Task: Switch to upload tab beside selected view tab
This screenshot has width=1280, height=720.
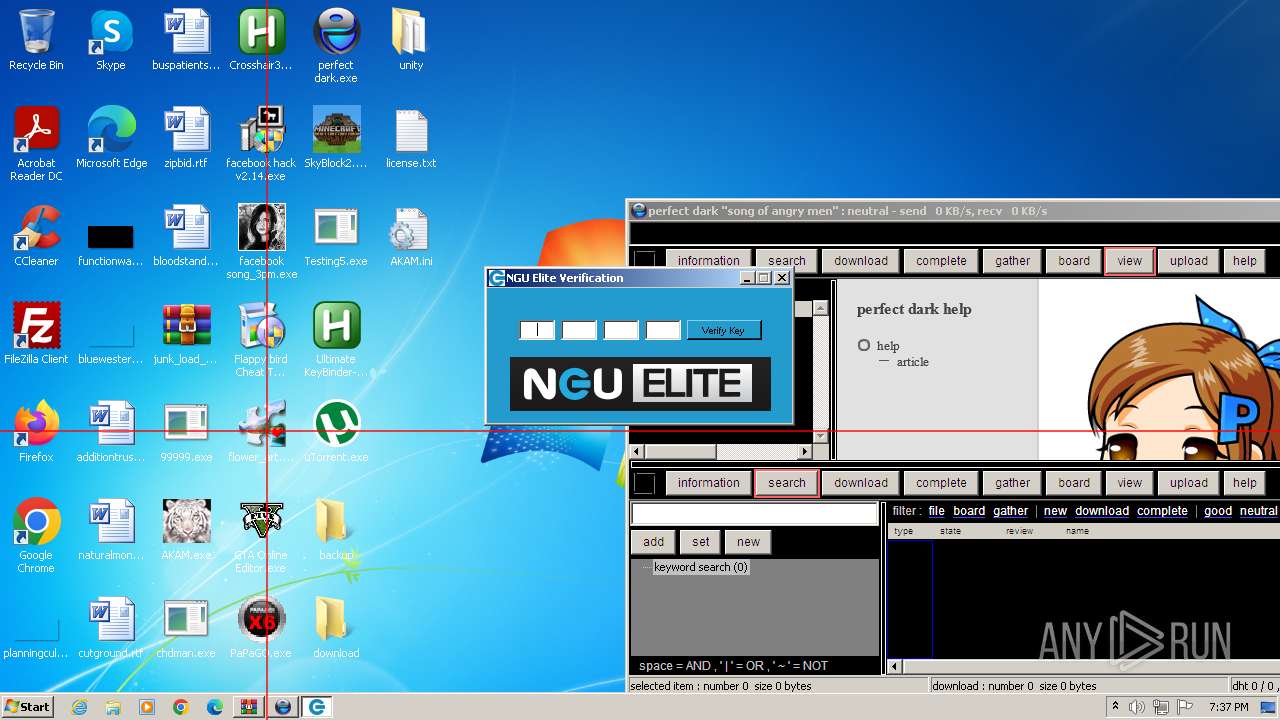Action: [1189, 261]
